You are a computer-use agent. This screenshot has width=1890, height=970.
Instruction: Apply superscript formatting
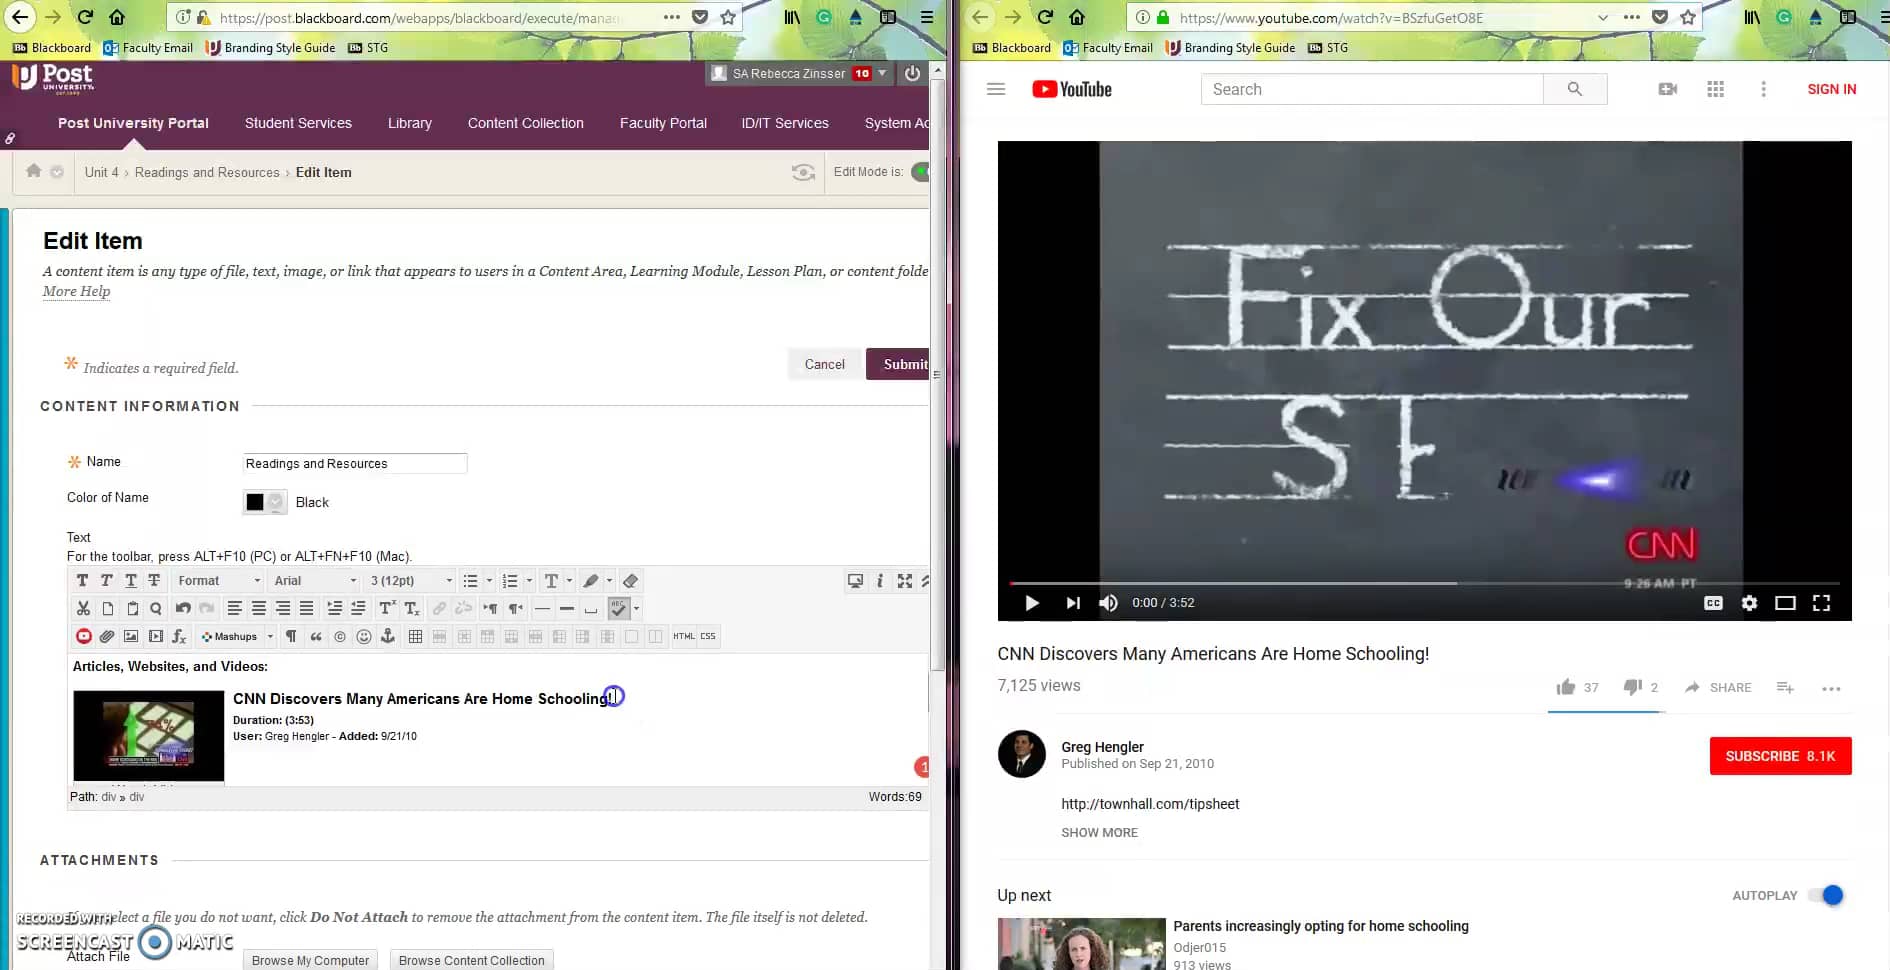(x=387, y=608)
